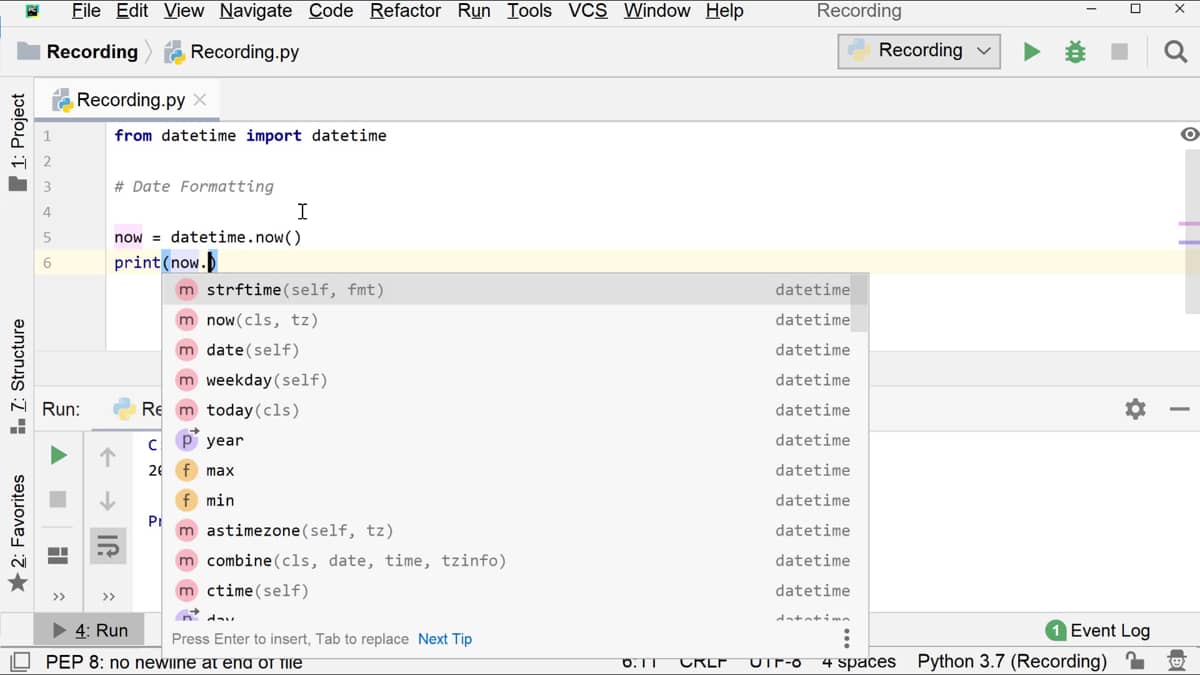Viewport: 1200px width, 675px height.
Task: Open the Refactor menu
Action: click(405, 11)
